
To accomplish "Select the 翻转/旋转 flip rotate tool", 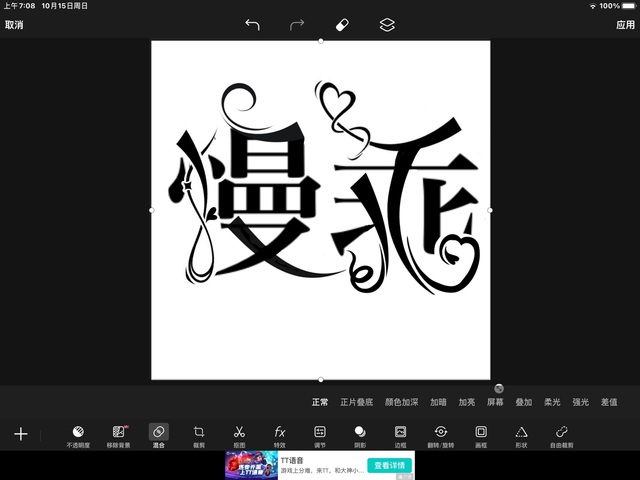I will 440,435.
